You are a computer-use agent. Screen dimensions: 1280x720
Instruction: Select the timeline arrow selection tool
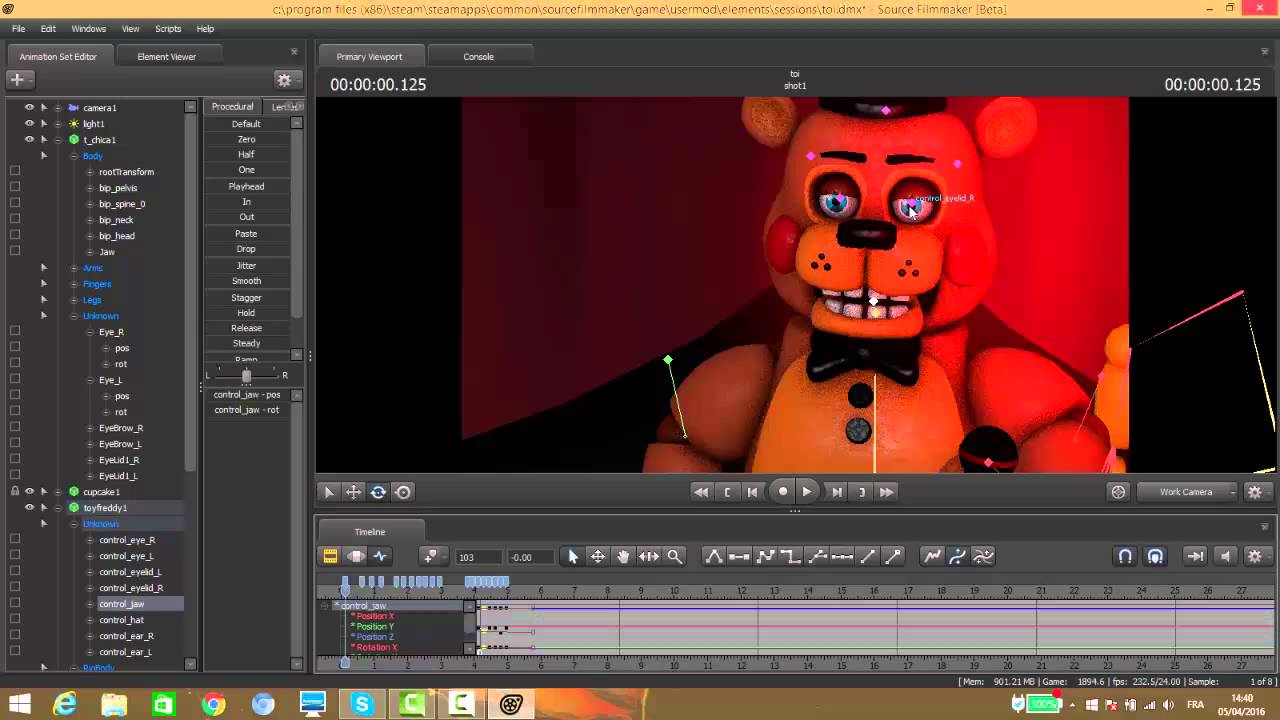(573, 557)
